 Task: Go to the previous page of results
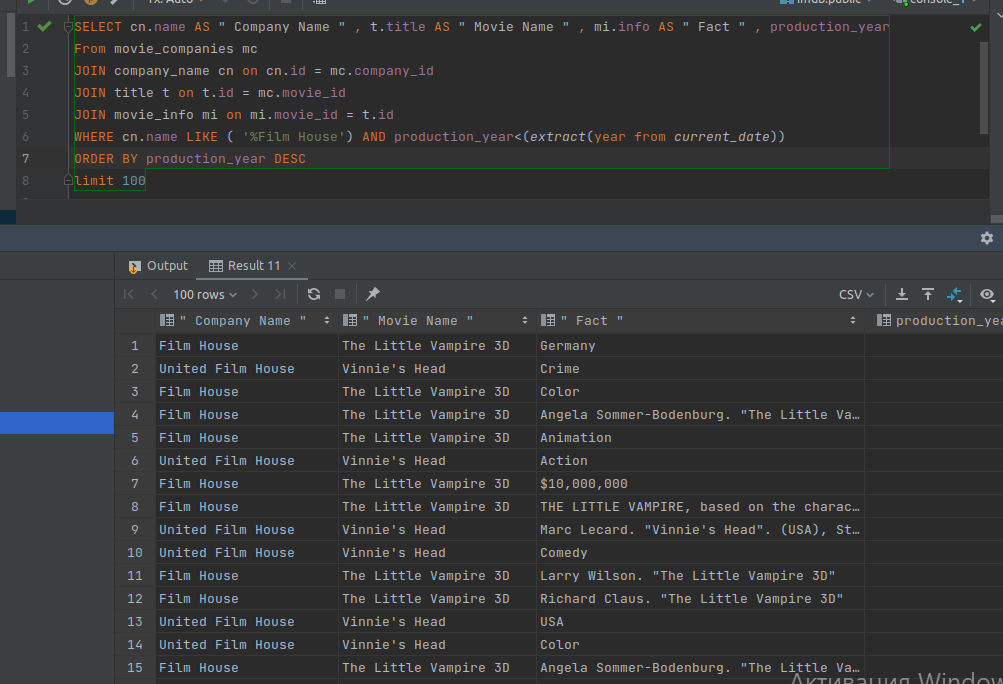point(154,294)
